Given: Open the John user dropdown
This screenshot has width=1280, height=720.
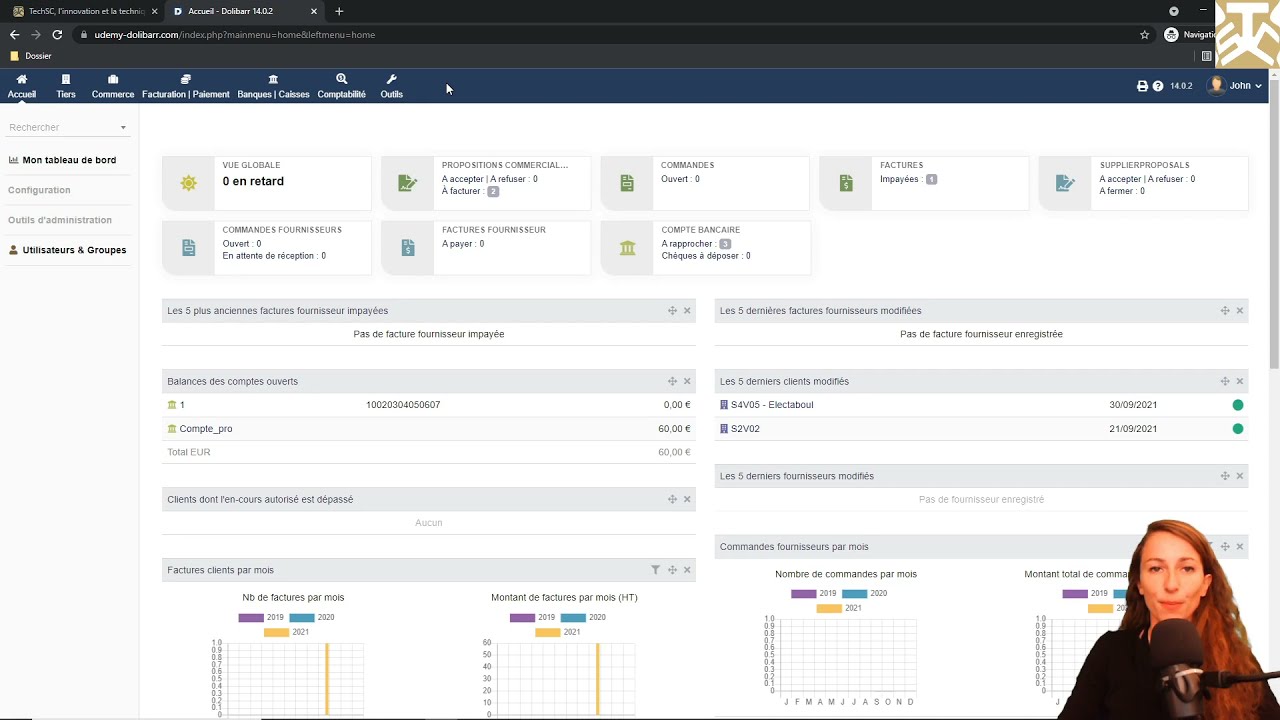Looking at the screenshot, I should [x=1235, y=86].
